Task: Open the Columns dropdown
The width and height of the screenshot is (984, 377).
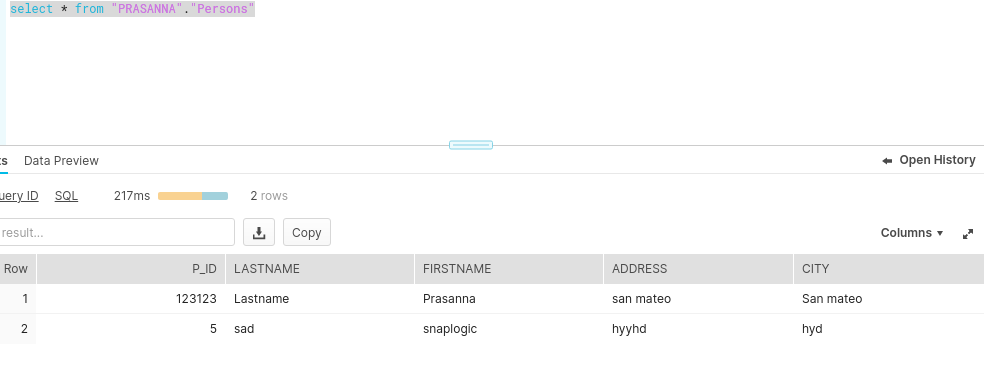Action: click(912, 233)
